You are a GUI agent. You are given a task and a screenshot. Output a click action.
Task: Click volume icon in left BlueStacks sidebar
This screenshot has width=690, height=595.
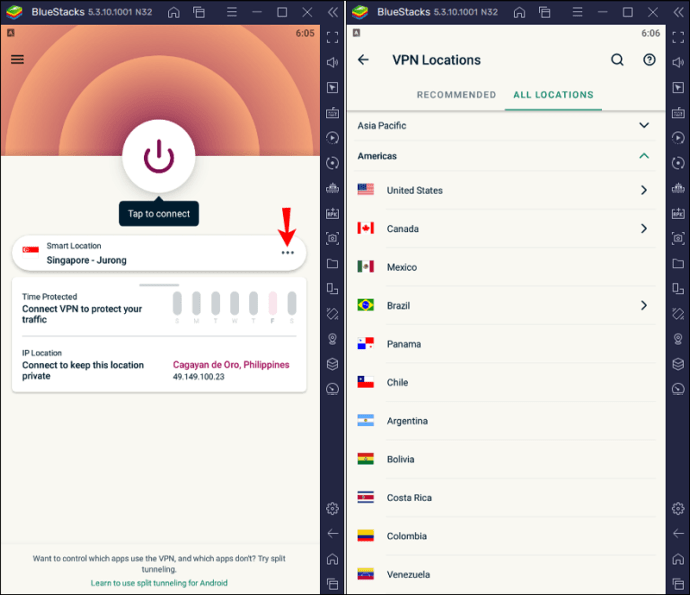coord(332,62)
